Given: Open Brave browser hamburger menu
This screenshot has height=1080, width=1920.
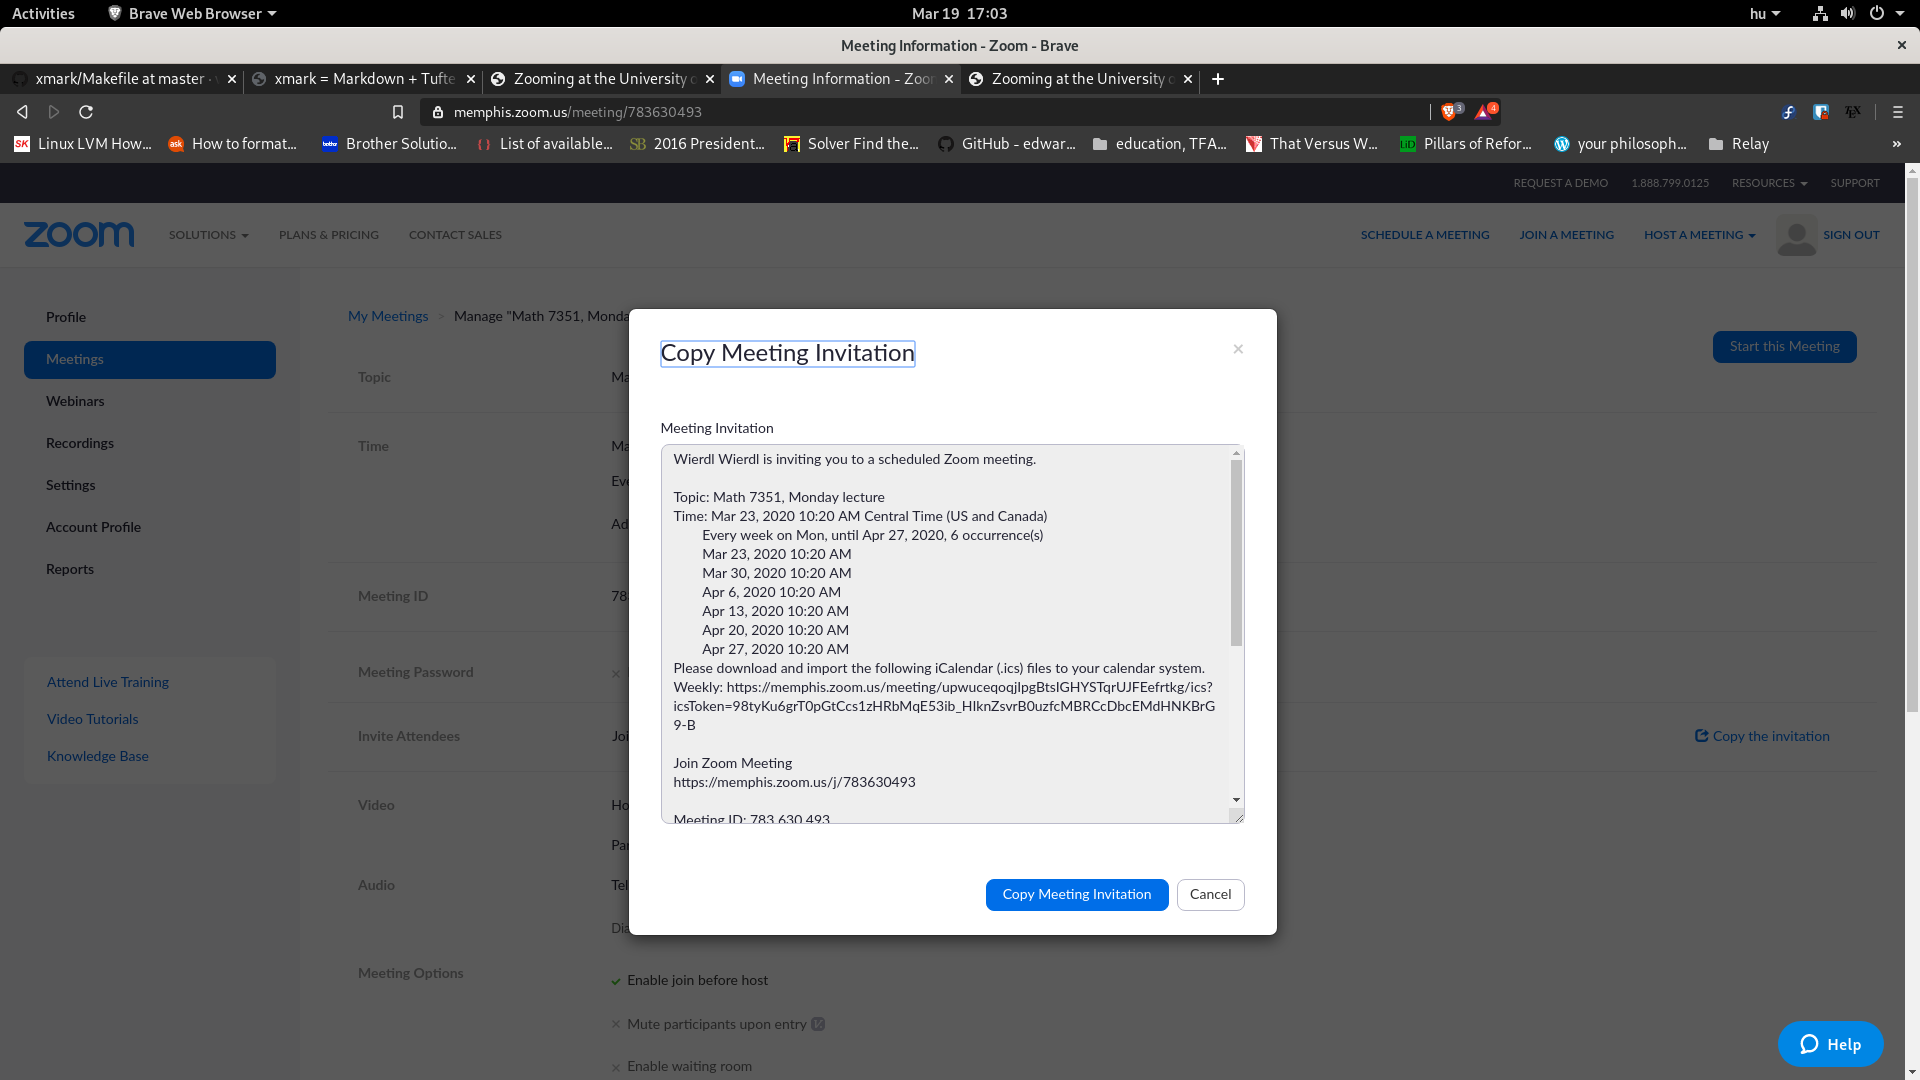Looking at the screenshot, I should click(1897, 112).
